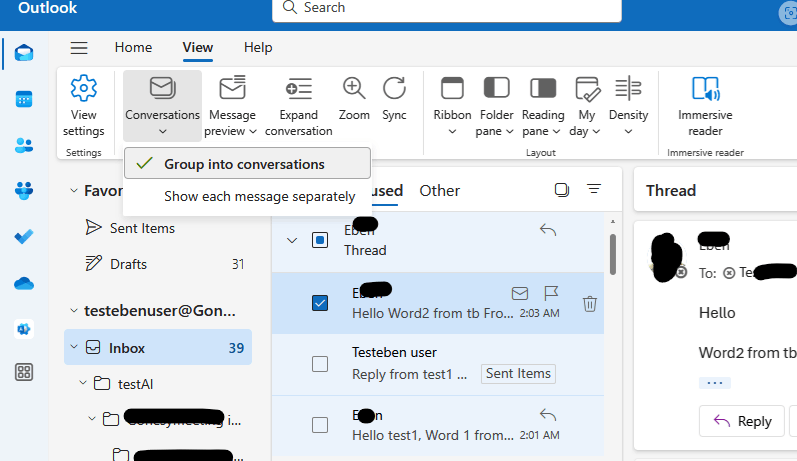Open Reading pane dropdown
Viewport: 797px width, 461px height.
542,106
